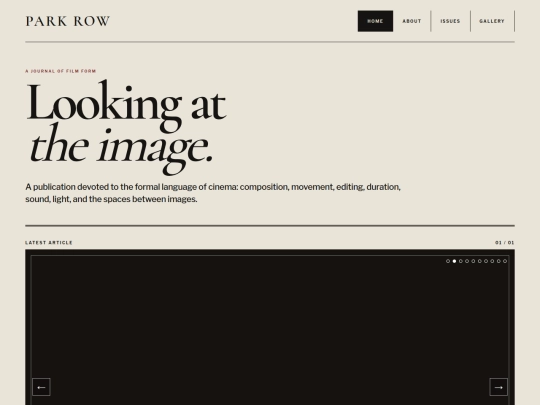Select the ninth carousel indicator dot
The height and width of the screenshot is (405, 540).
tap(499, 261)
